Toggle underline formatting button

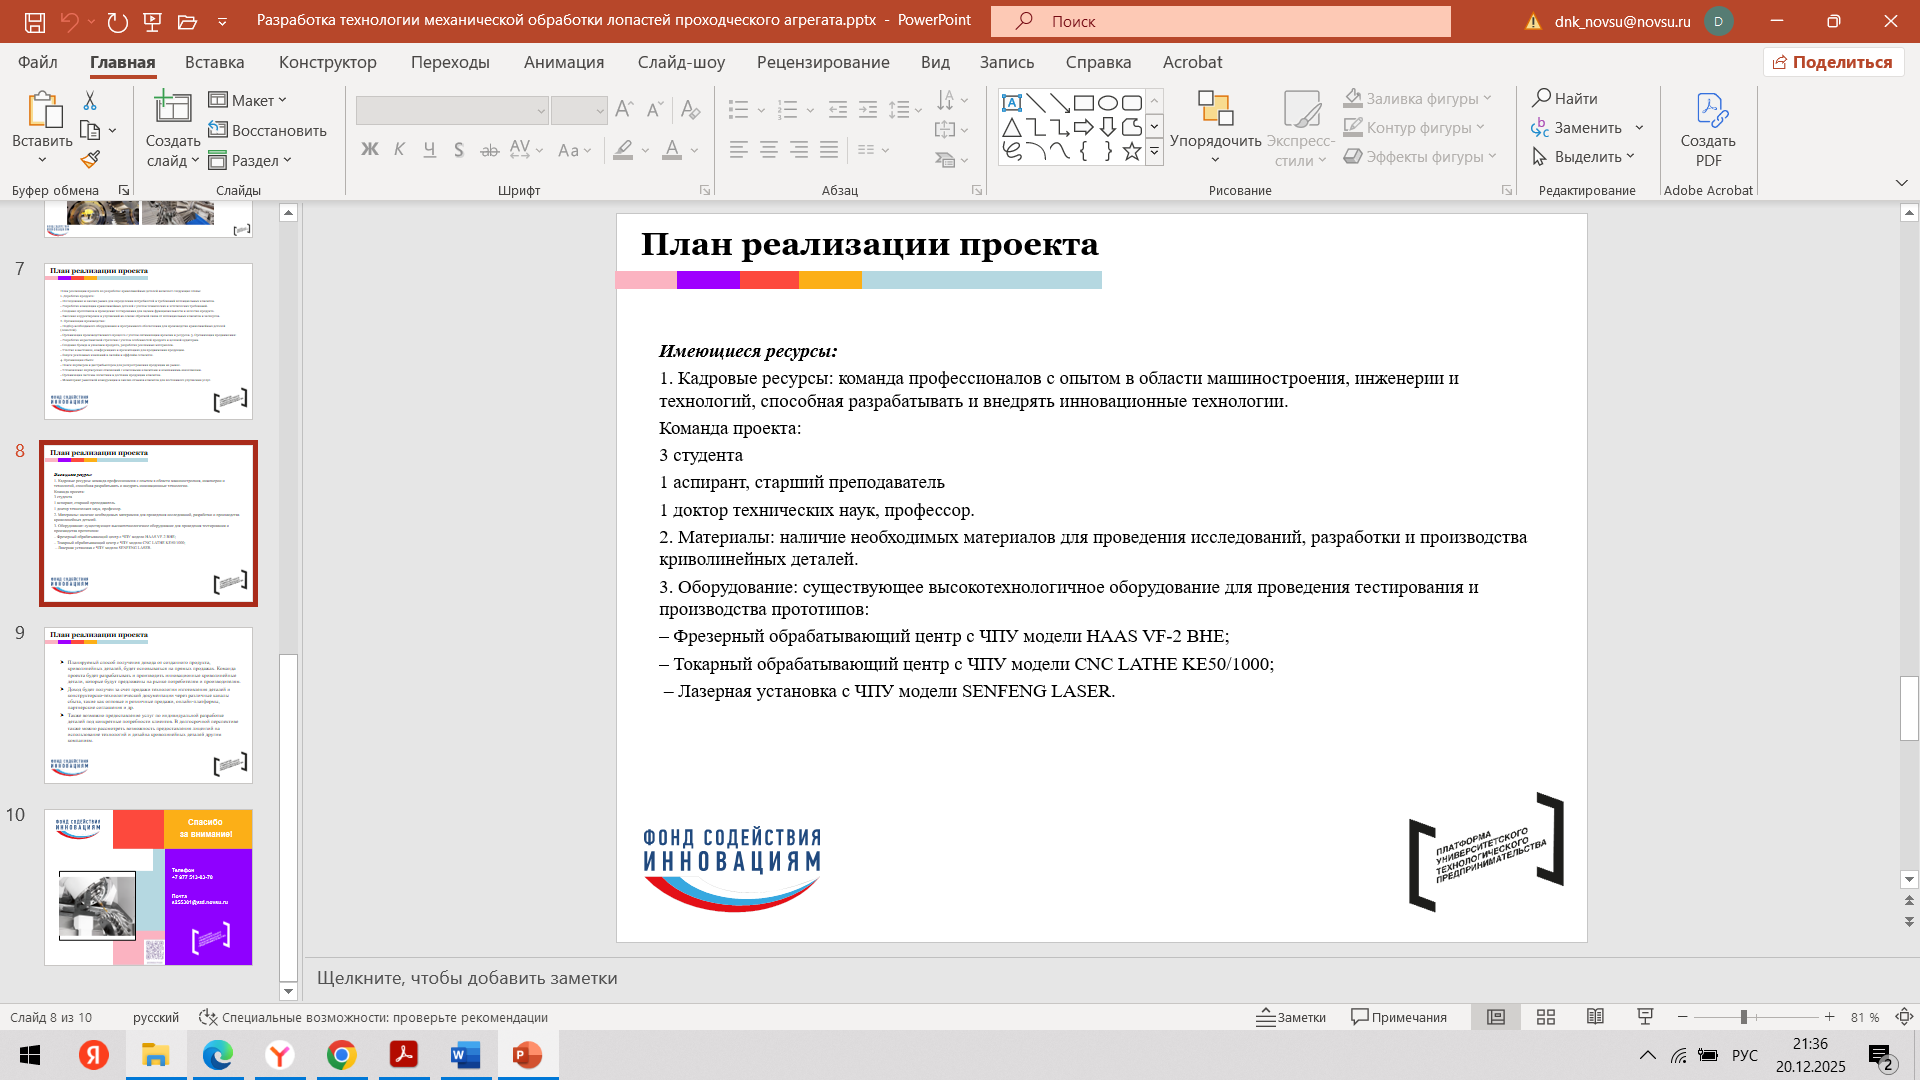click(429, 150)
